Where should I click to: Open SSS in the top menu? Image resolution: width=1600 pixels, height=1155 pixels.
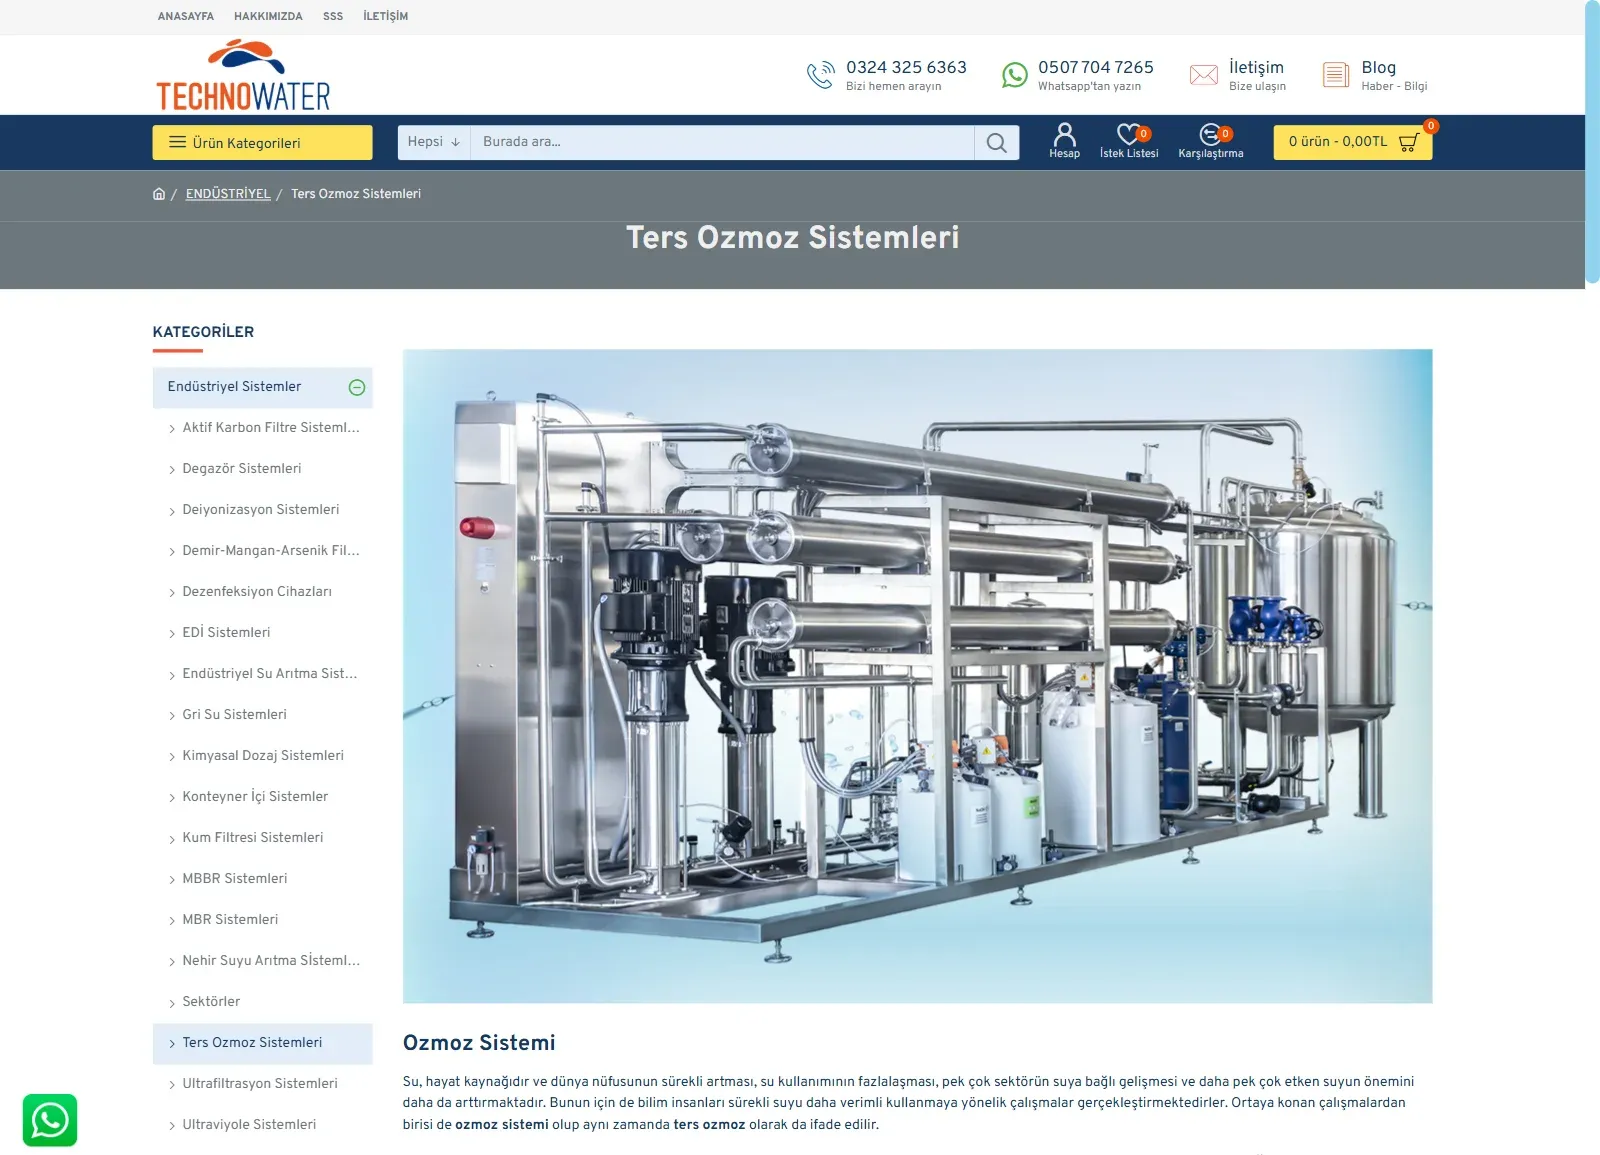pyautogui.click(x=333, y=17)
